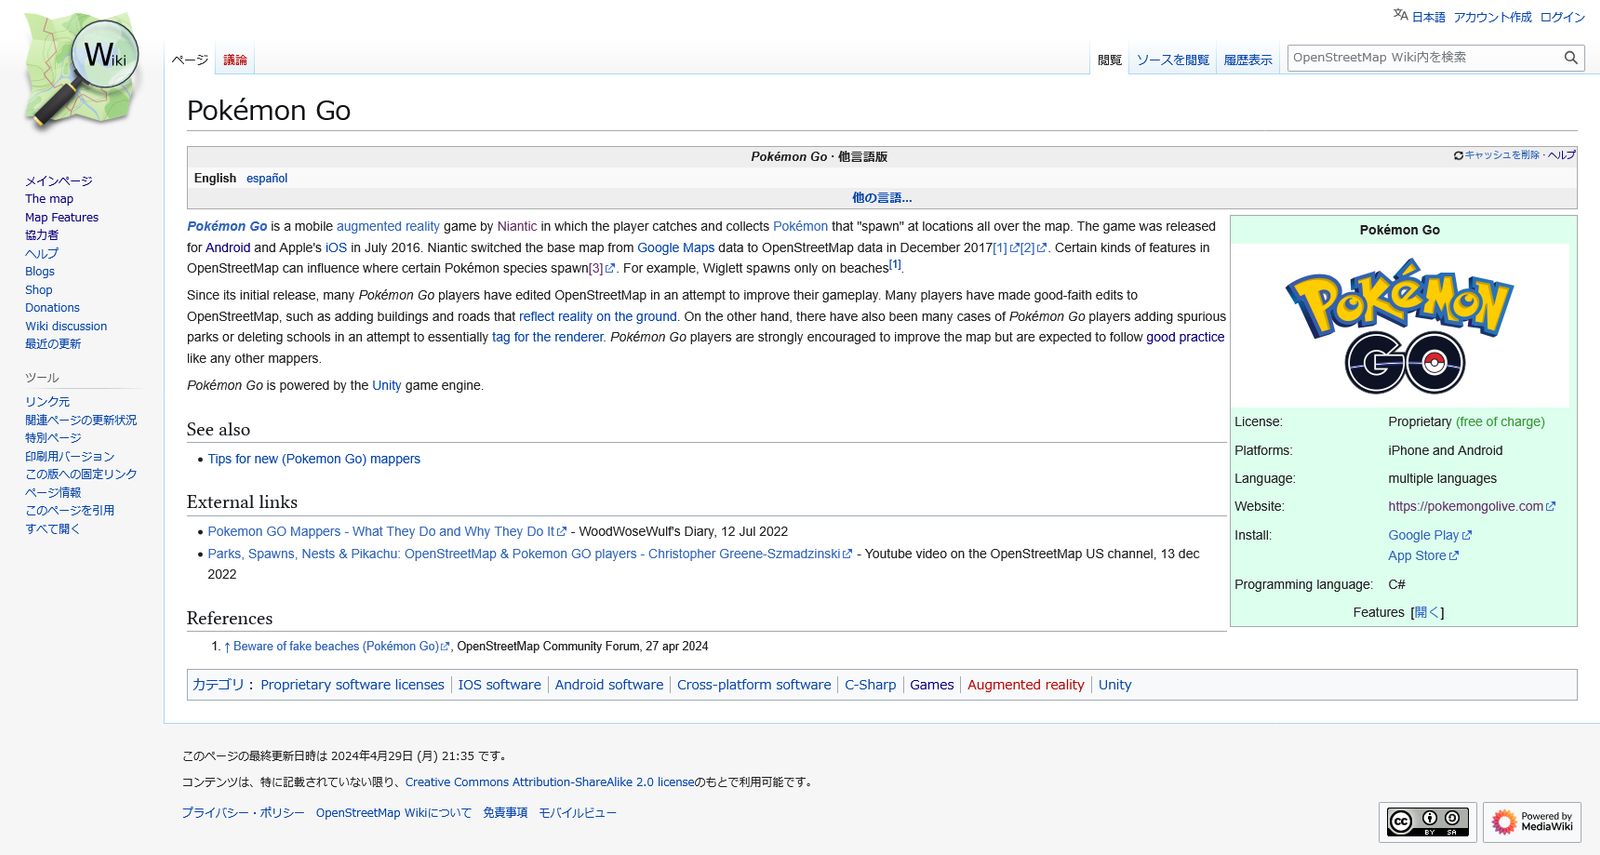1600x855 pixels.
Task: Open the language translation icon near 日本語
Action: [1400, 15]
